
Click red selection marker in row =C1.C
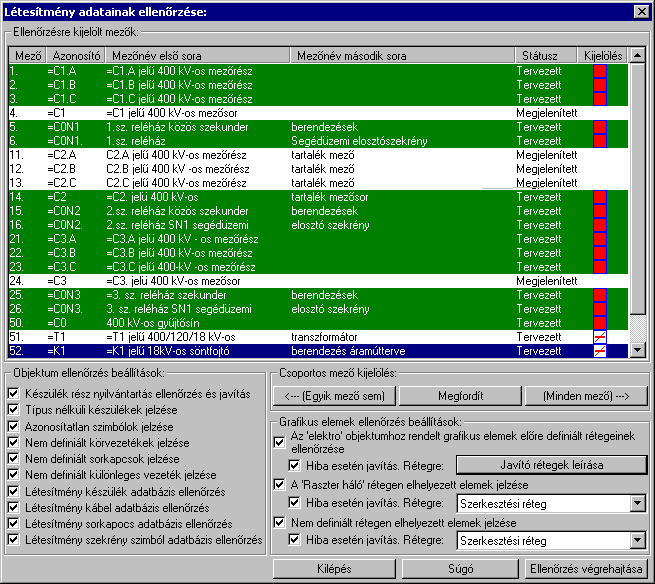tap(600, 99)
